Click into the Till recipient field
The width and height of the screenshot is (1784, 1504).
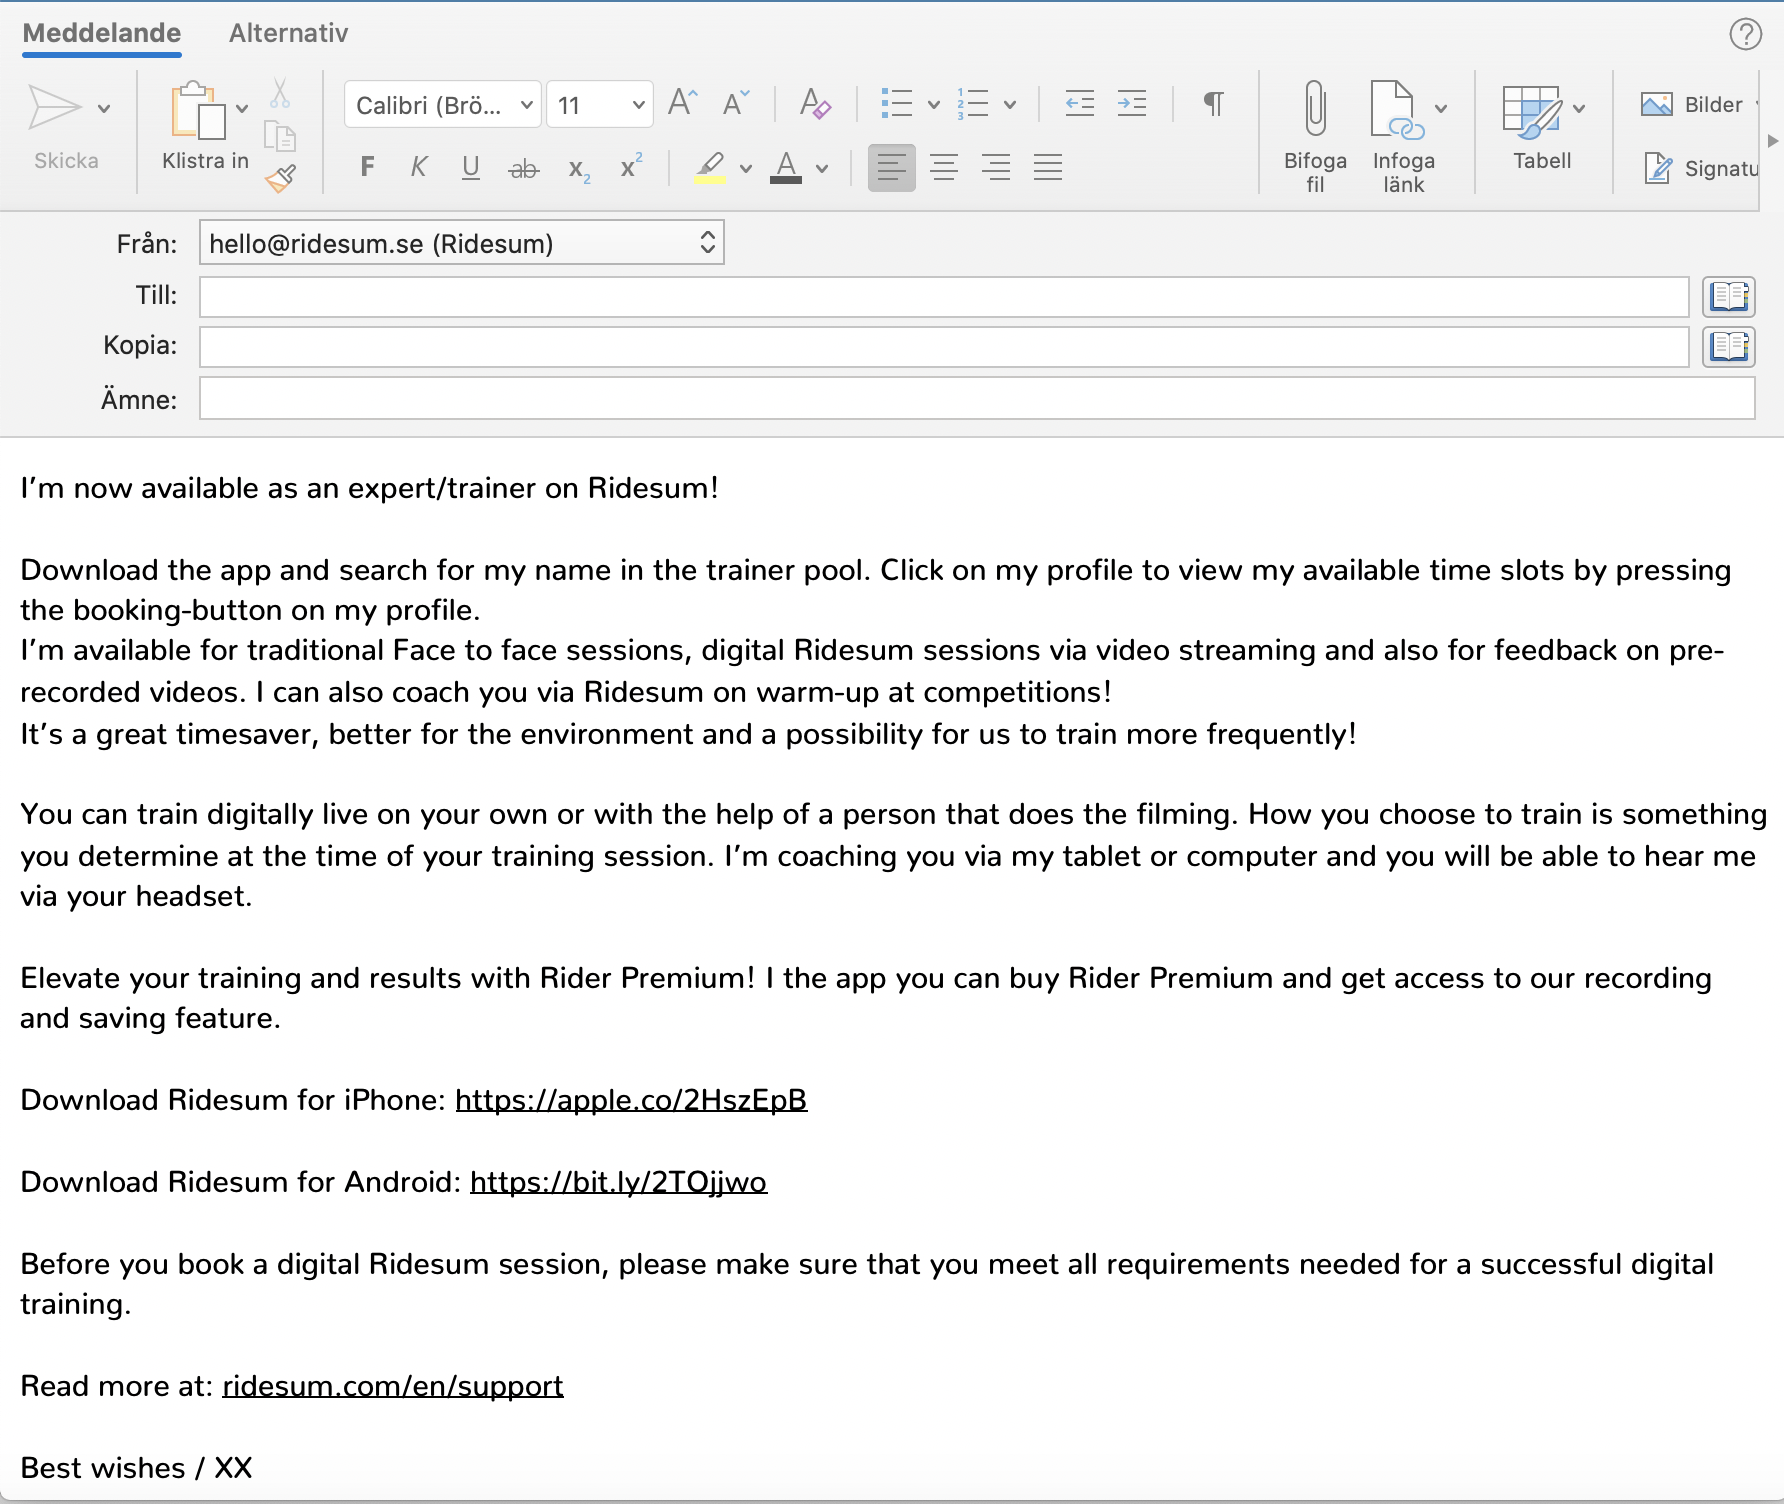pyautogui.click(x=944, y=297)
